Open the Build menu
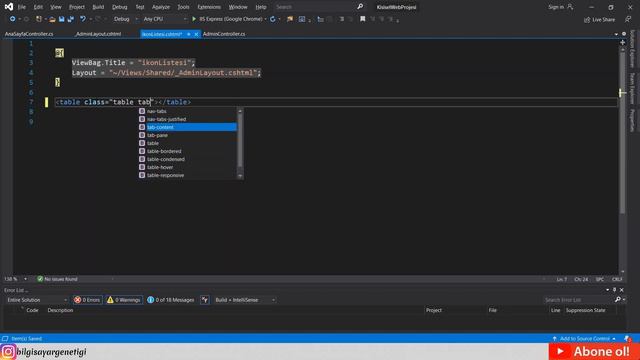This screenshot has width=640, height=360. (98, 7)
